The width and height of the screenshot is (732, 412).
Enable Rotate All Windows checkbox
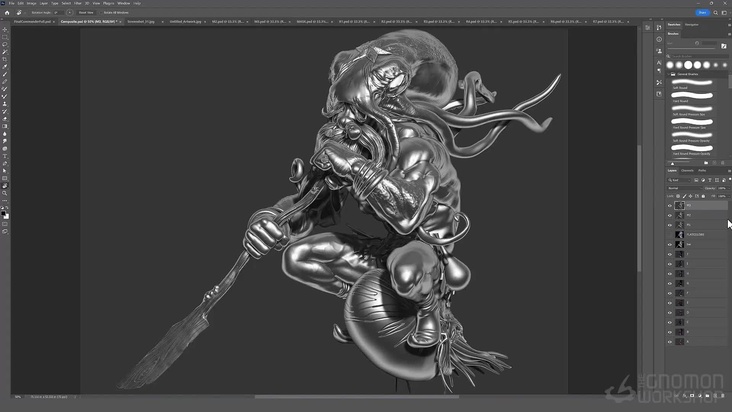coord(101,13)
